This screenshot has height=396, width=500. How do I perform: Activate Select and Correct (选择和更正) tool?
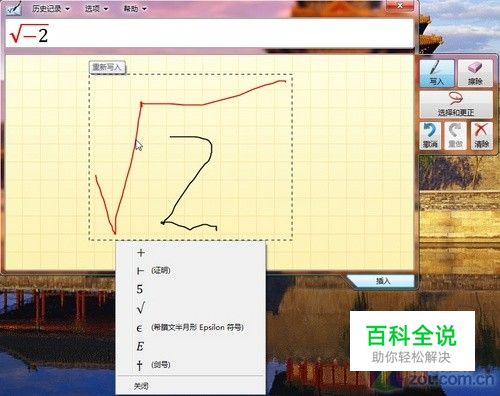(x=456, y=105)
